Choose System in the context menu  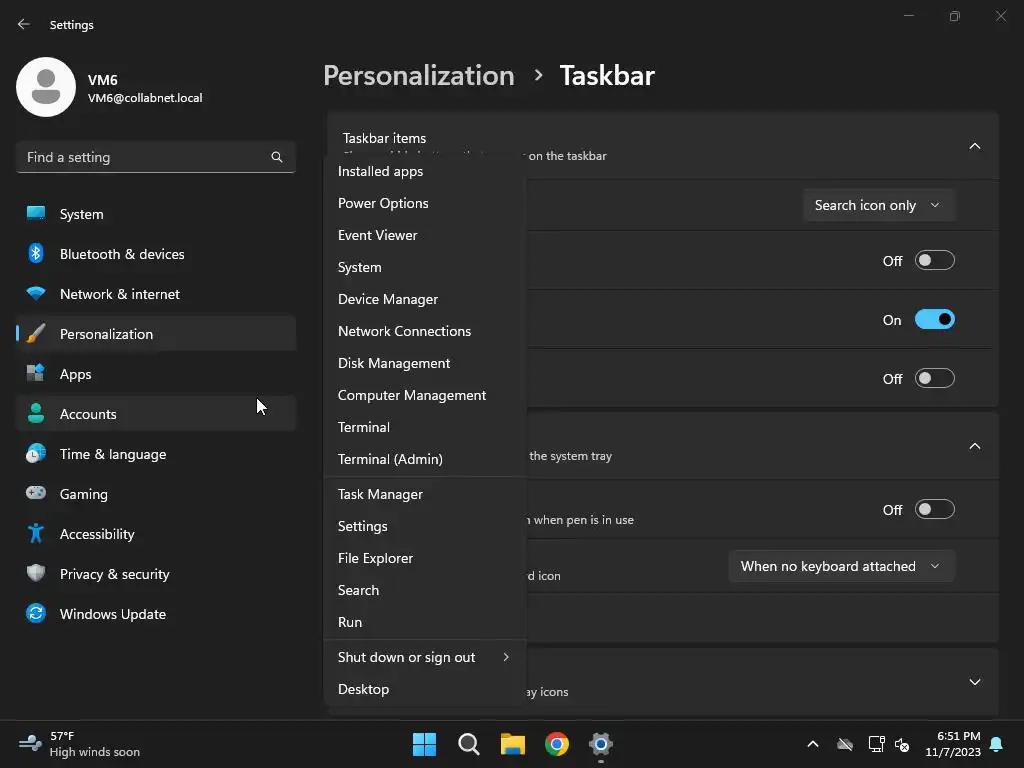point(424,267)
